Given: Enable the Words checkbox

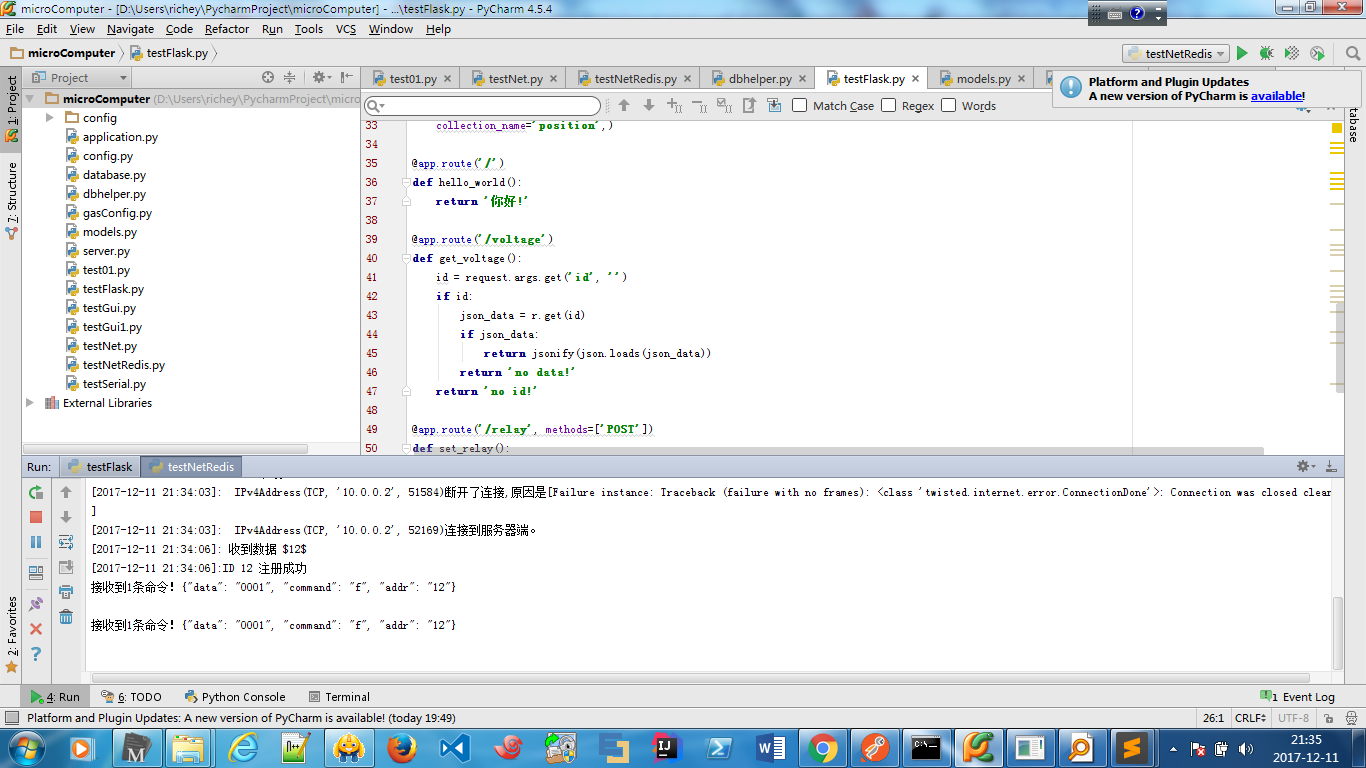Looking at the screenshot, I should point(949,105).
